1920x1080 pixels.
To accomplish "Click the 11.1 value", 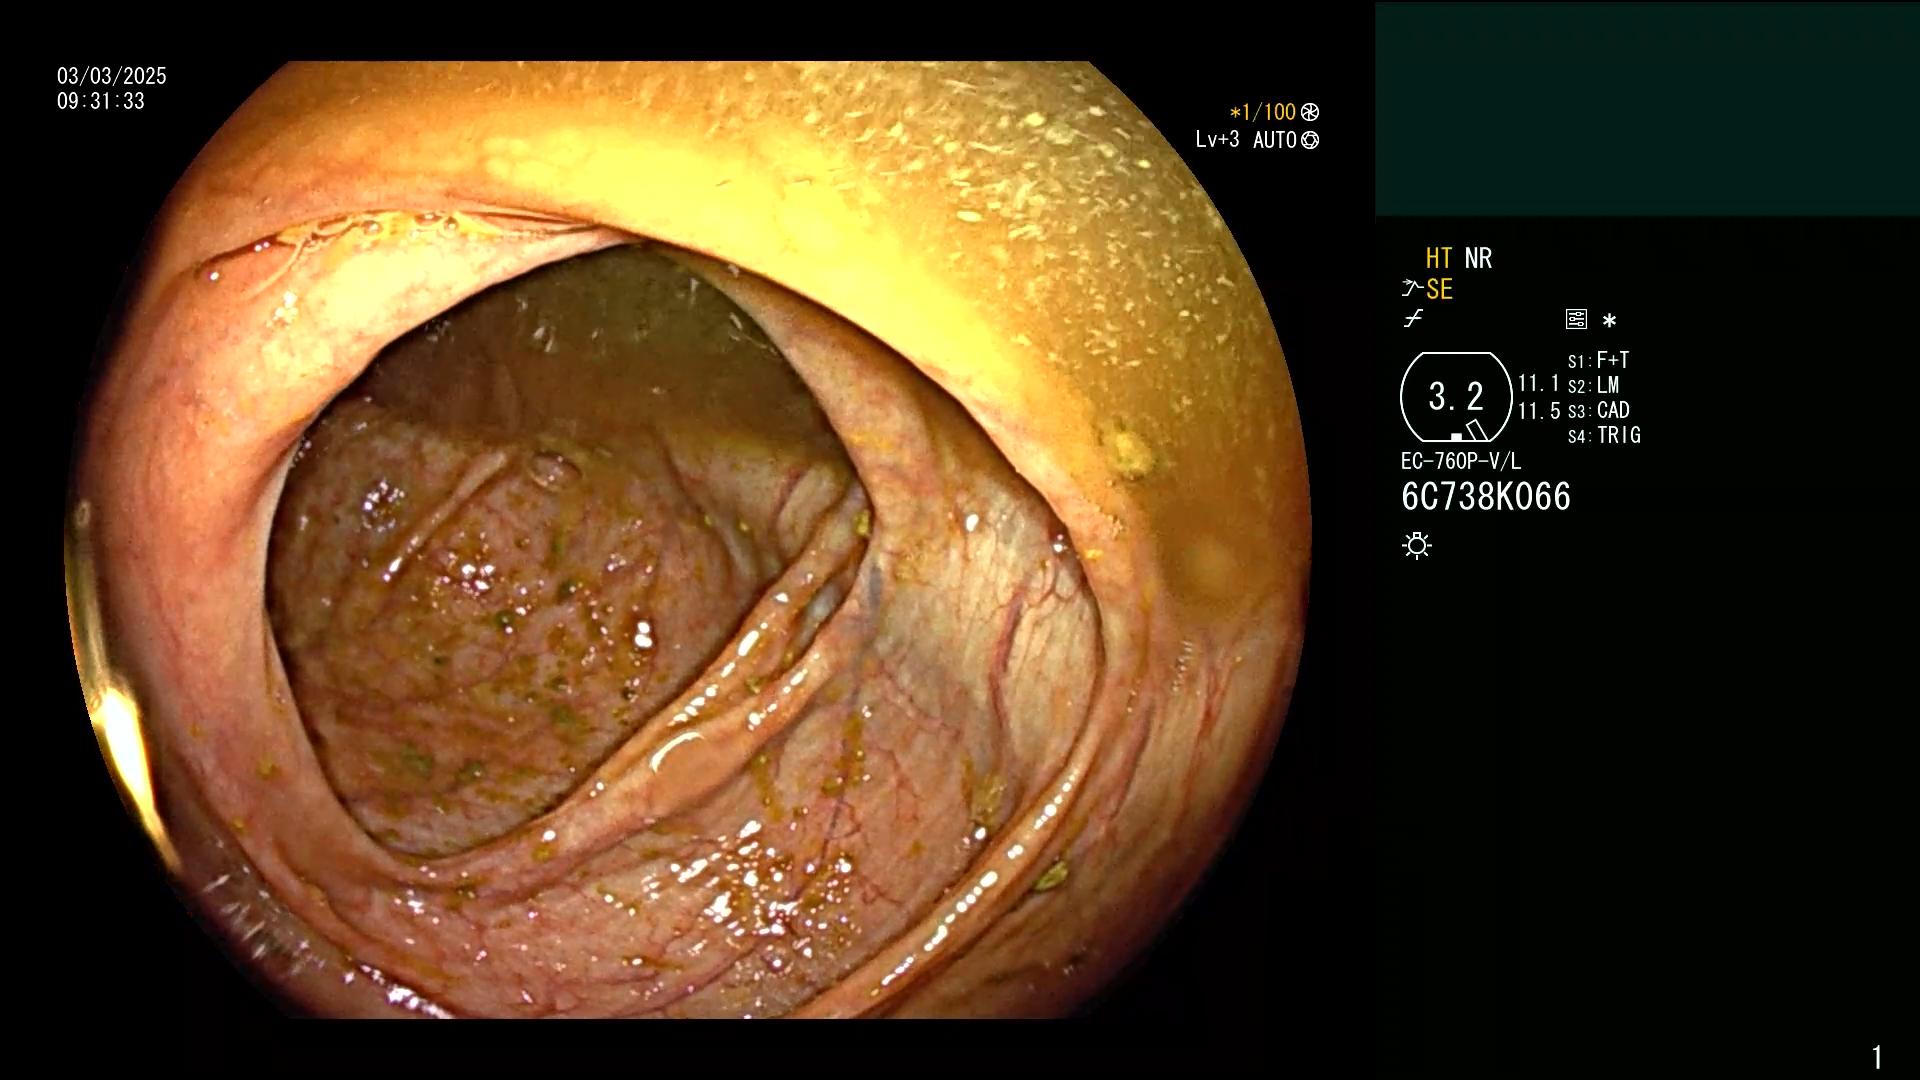I will (x=1539, y=384).
